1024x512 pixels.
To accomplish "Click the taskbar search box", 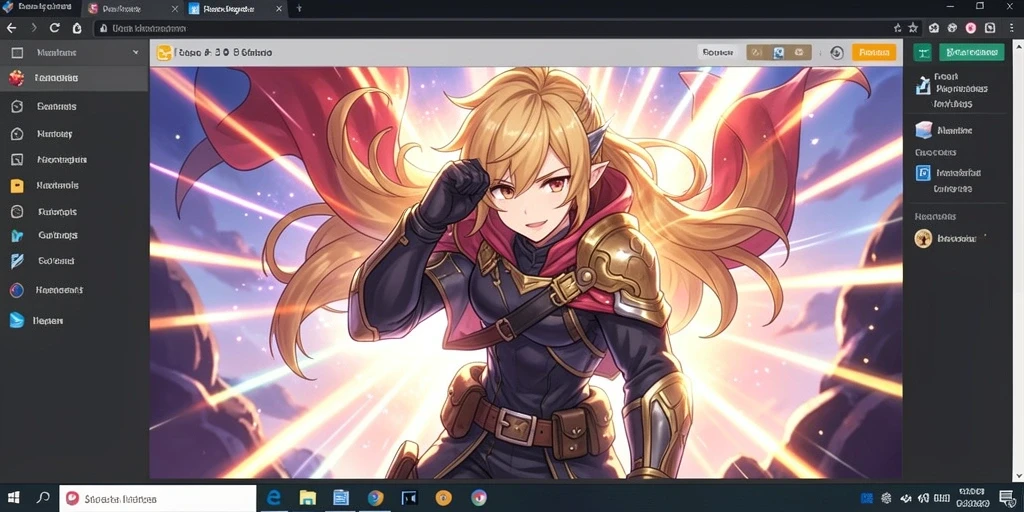I will coord(157,499).
